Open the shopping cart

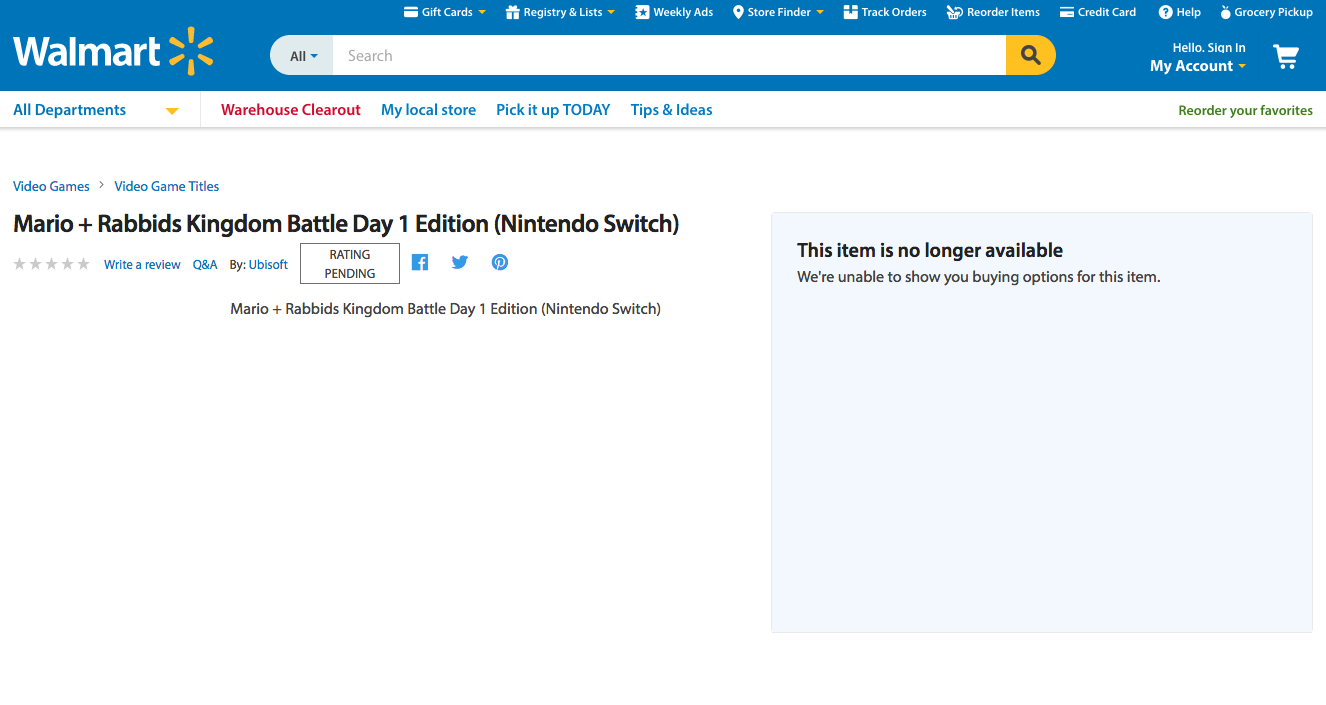pyautogui.click(x=1286, y=57)
